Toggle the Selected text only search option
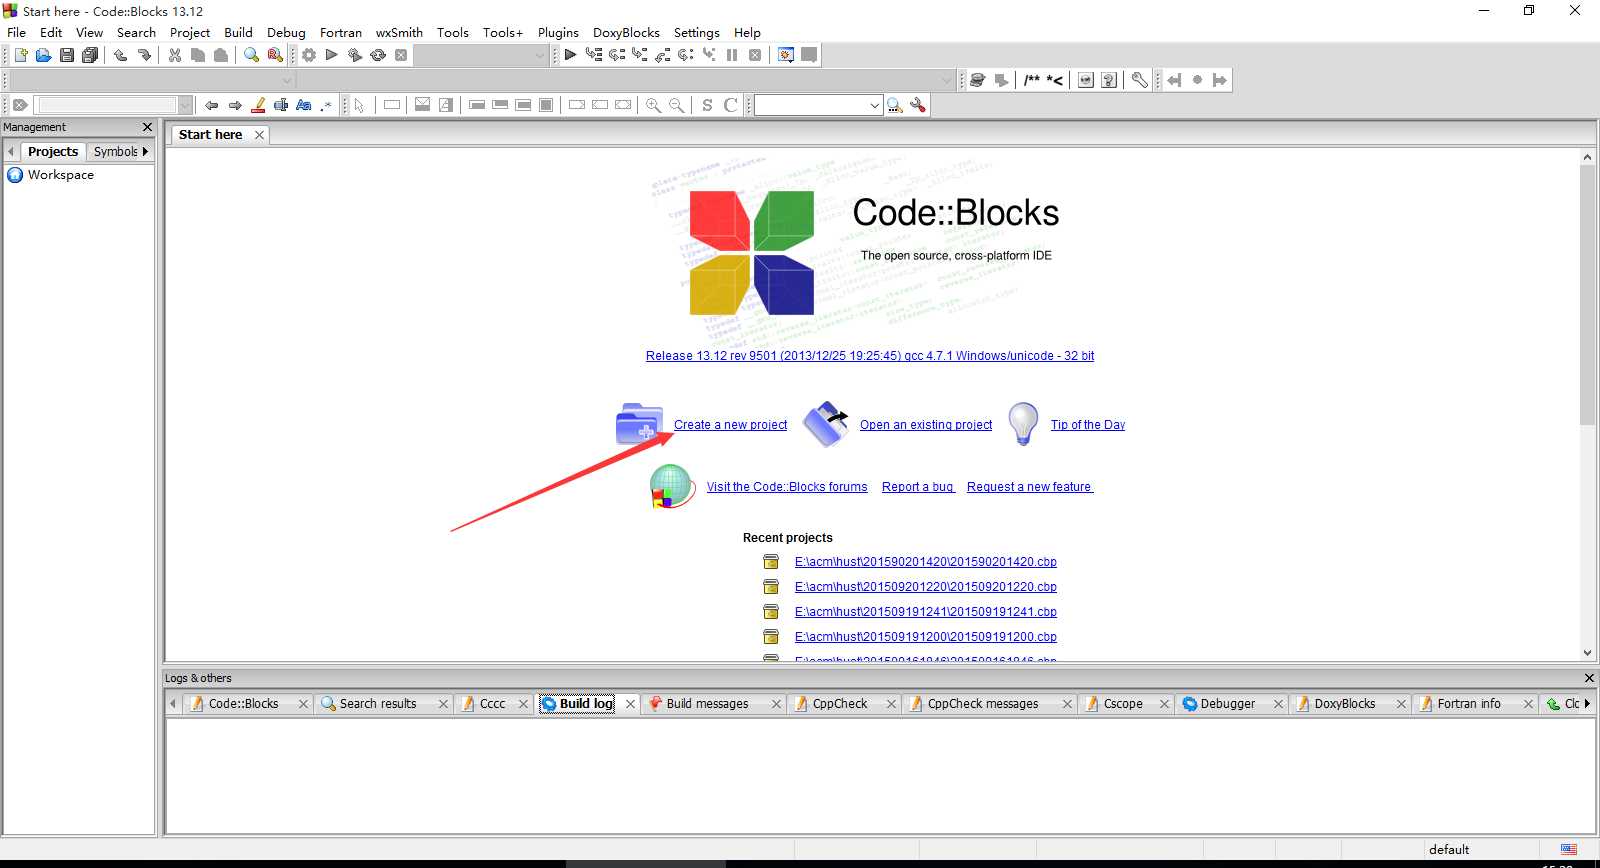1600x868 pixels. (x=281, y=105)
